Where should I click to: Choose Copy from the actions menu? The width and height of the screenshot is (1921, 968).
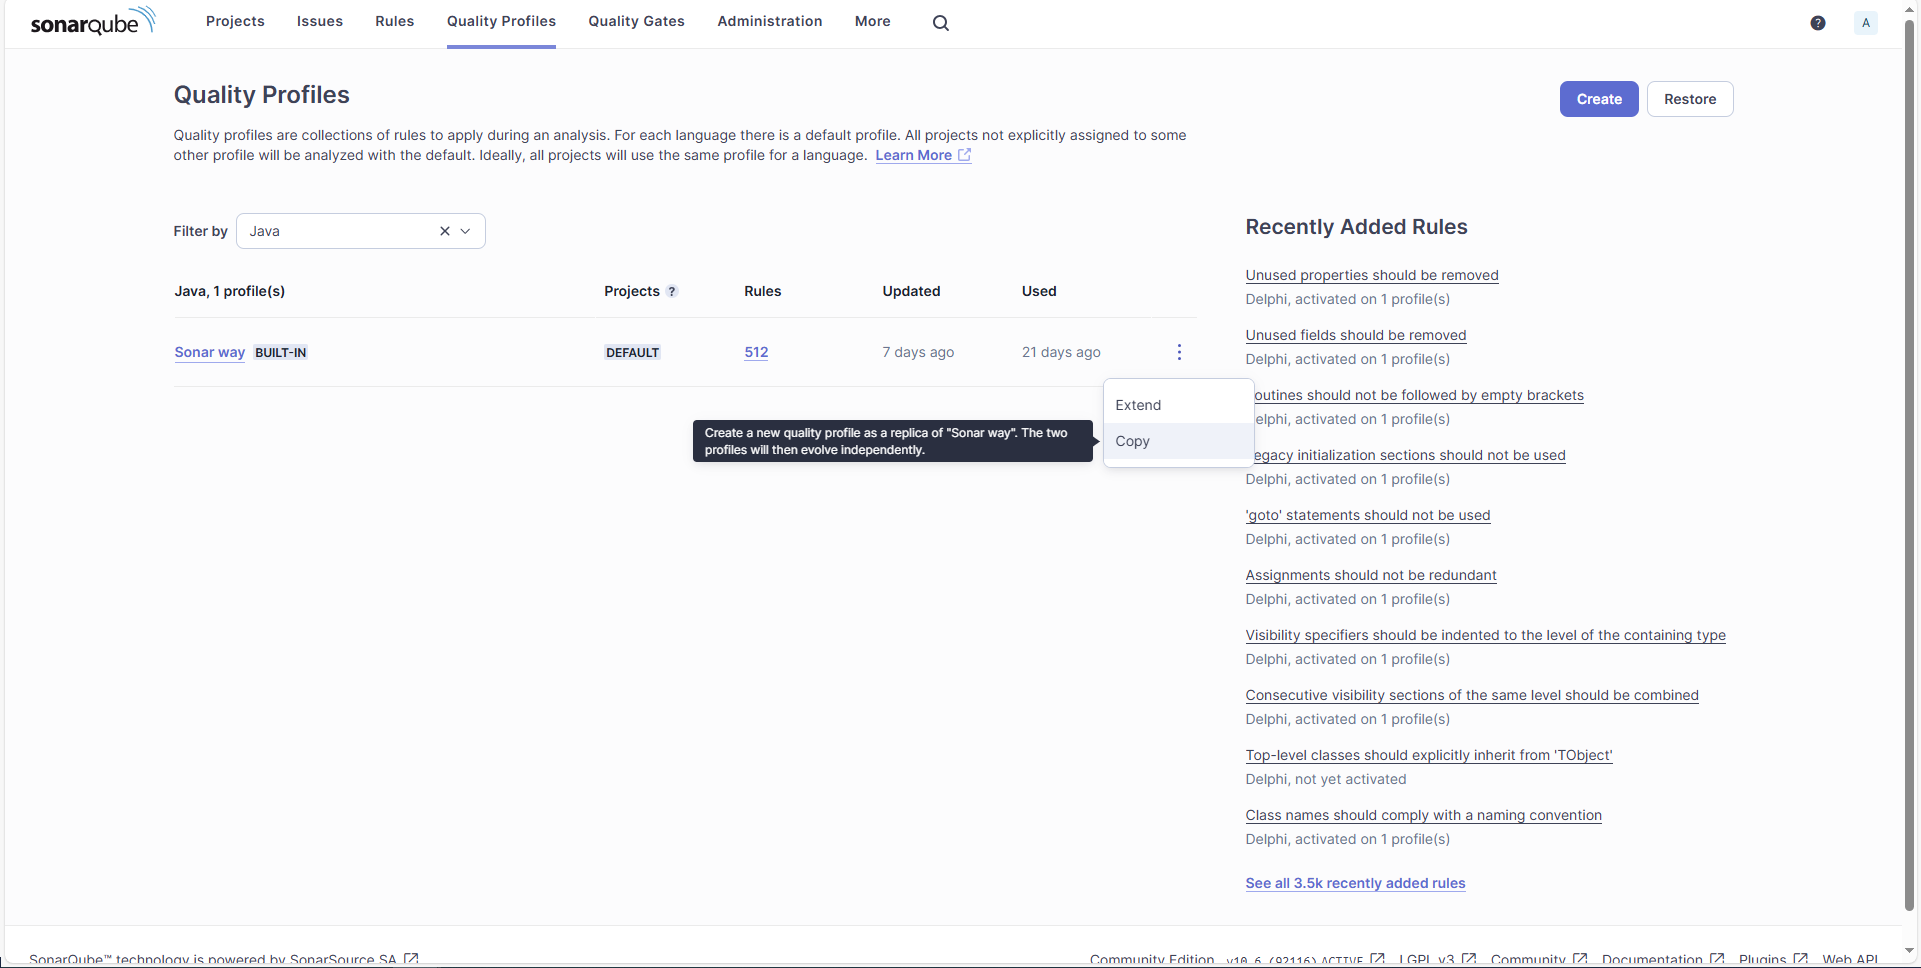(1178, 441)
